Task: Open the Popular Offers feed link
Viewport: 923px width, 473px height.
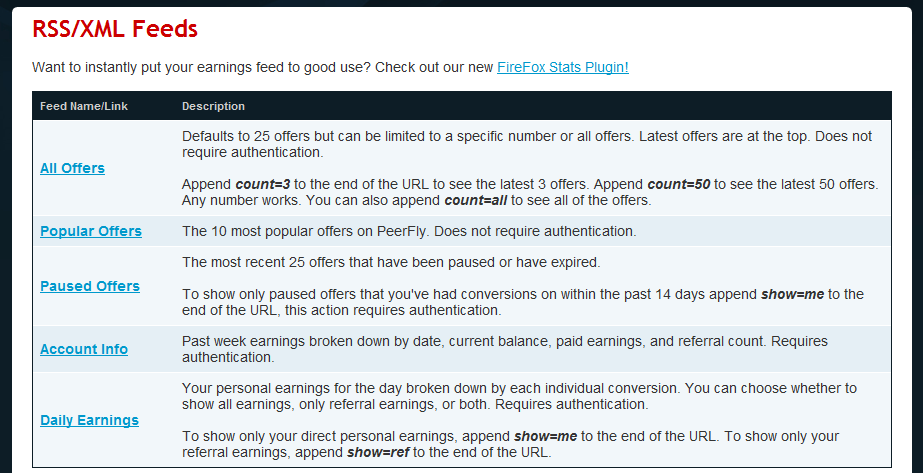Action: (91, 231)
